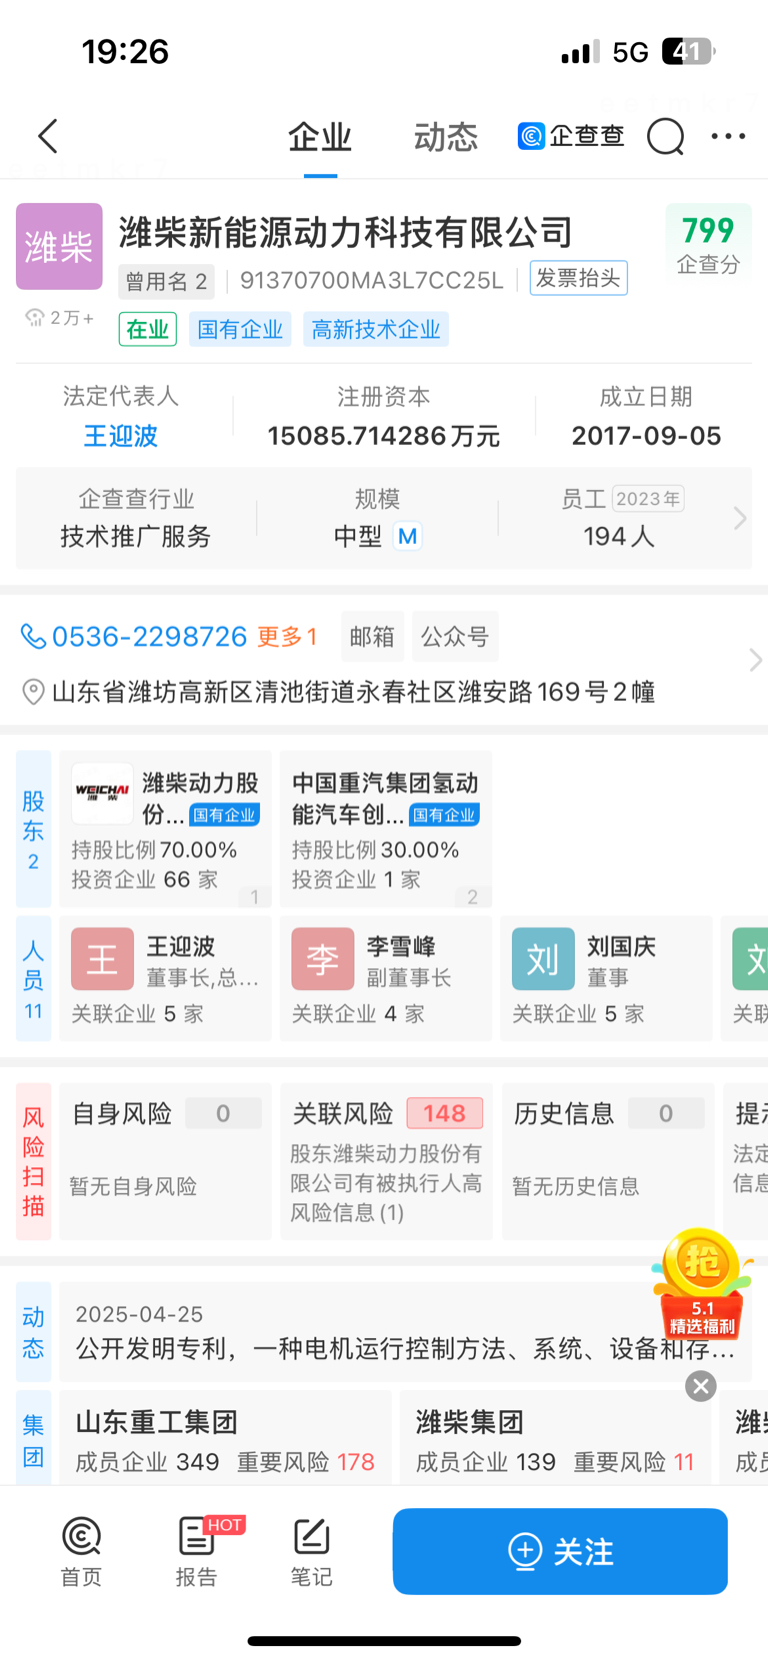Open 潍柴动力股份 shareholder card

point(166,829)
